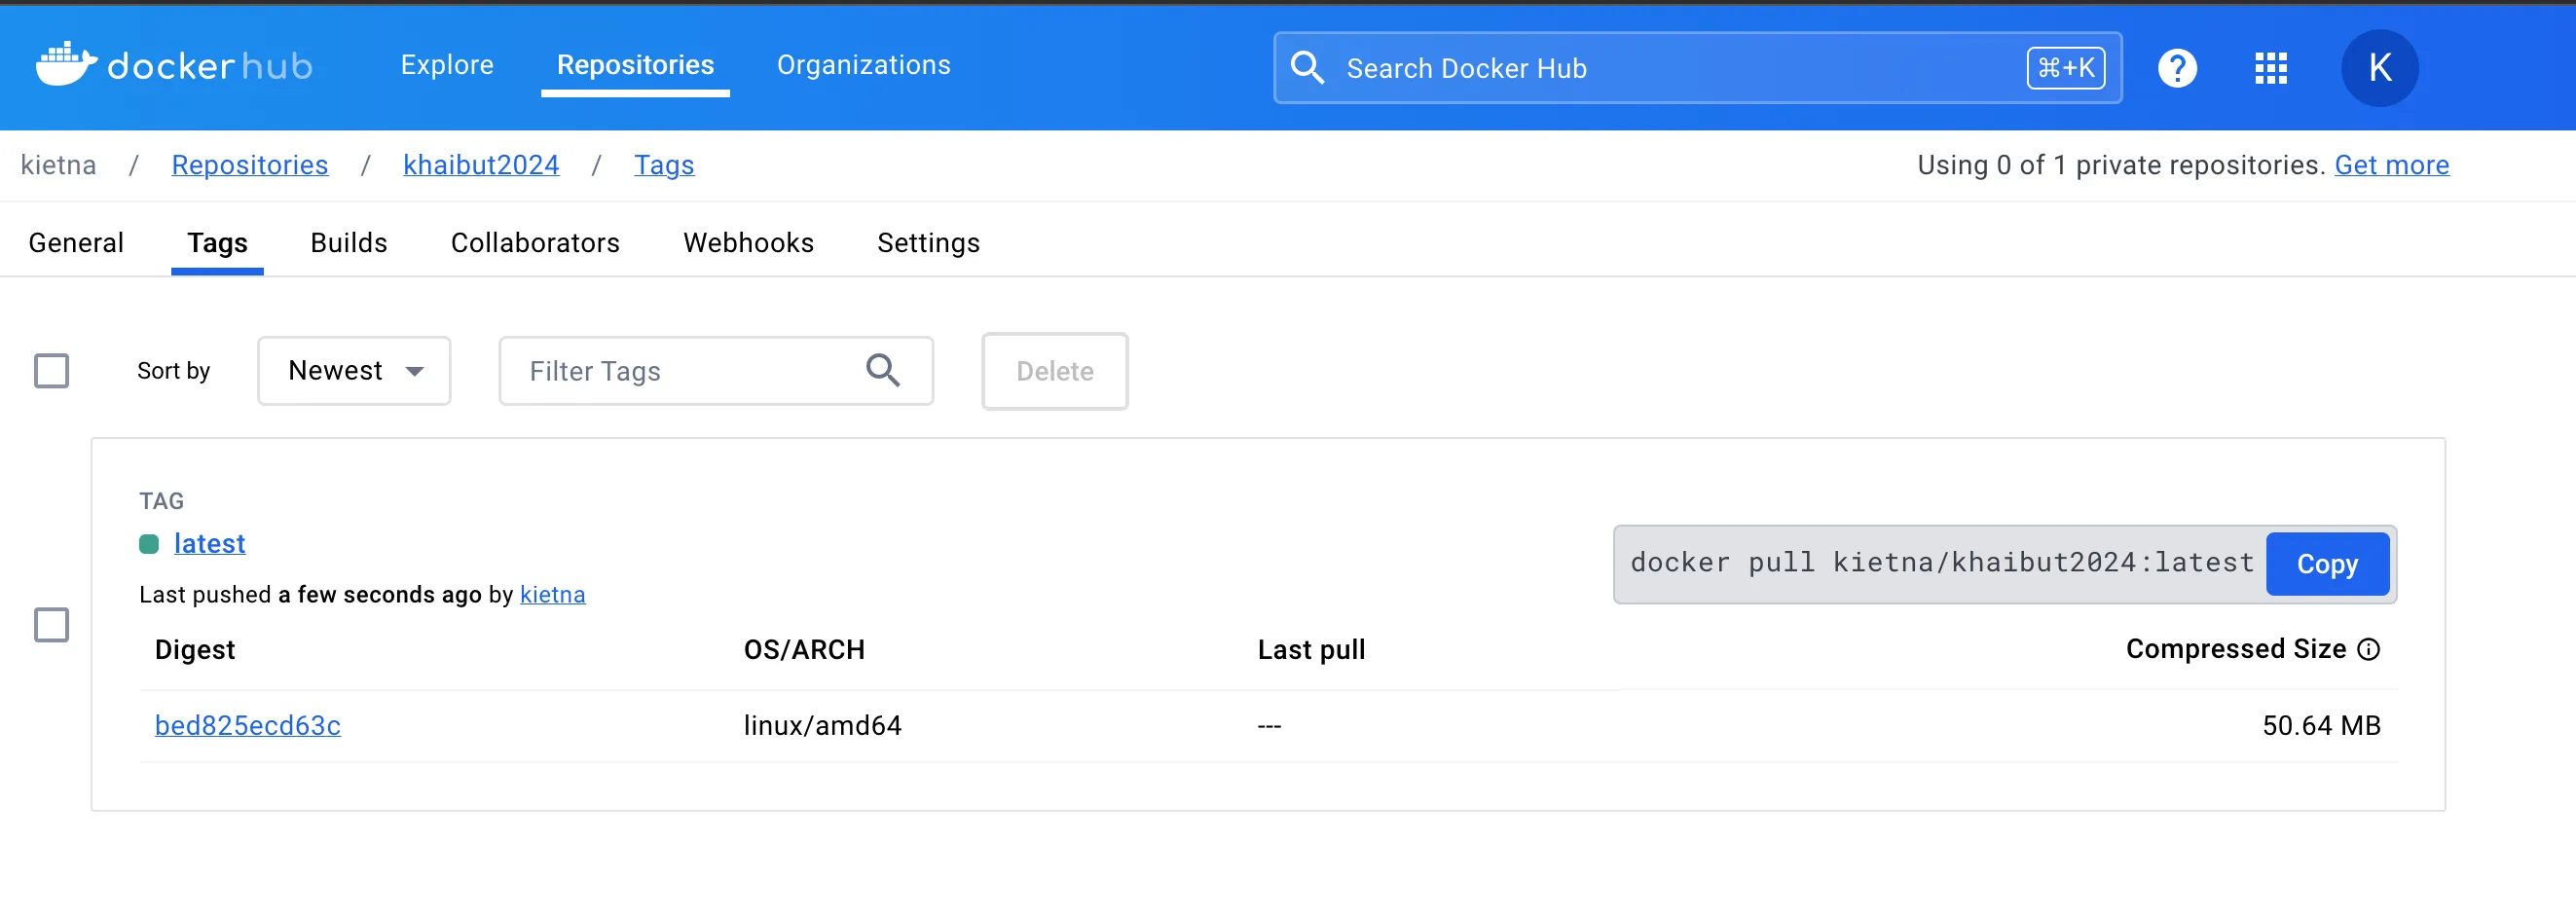Tick the select-all tags checkbox
Image resolution: width=2576 pixels, height=913 pixels.
(x=52, y=371)
